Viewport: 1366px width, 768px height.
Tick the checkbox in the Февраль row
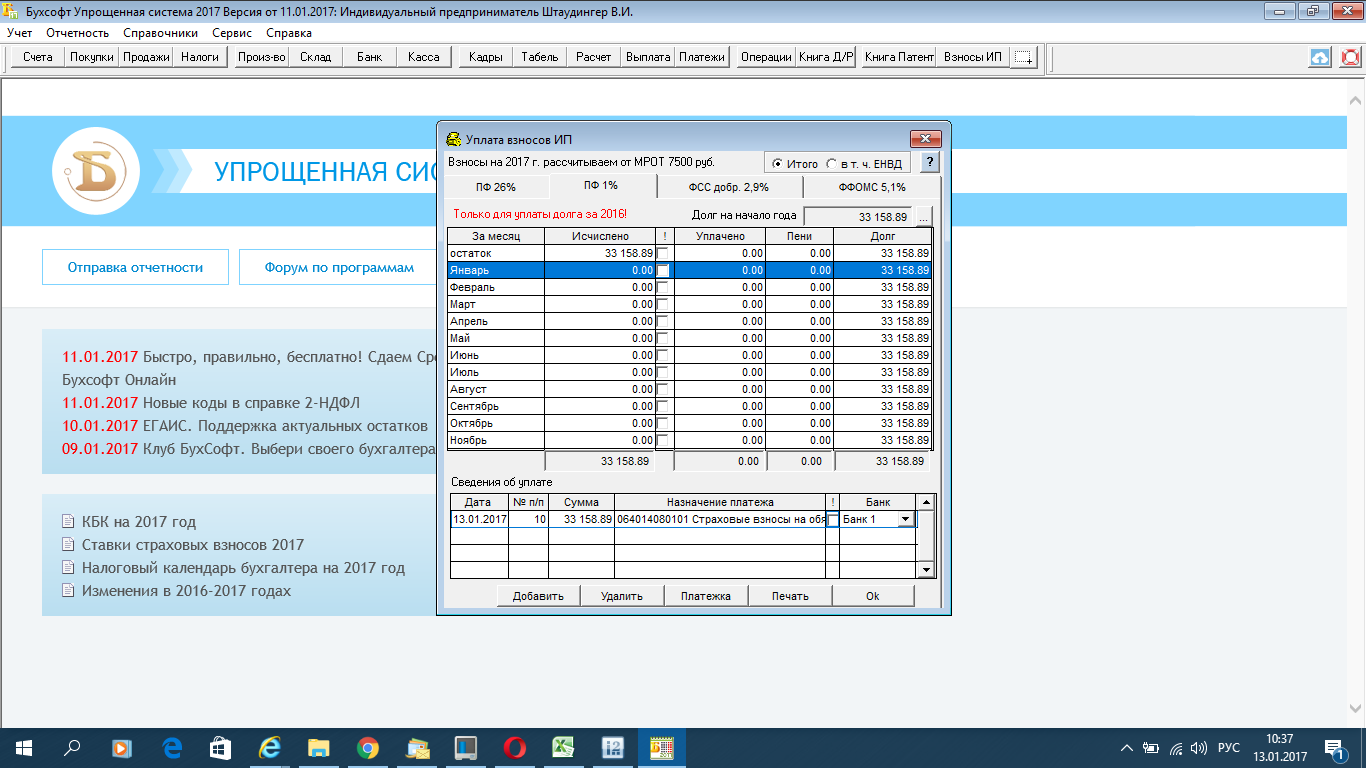(x=663, y=287)
